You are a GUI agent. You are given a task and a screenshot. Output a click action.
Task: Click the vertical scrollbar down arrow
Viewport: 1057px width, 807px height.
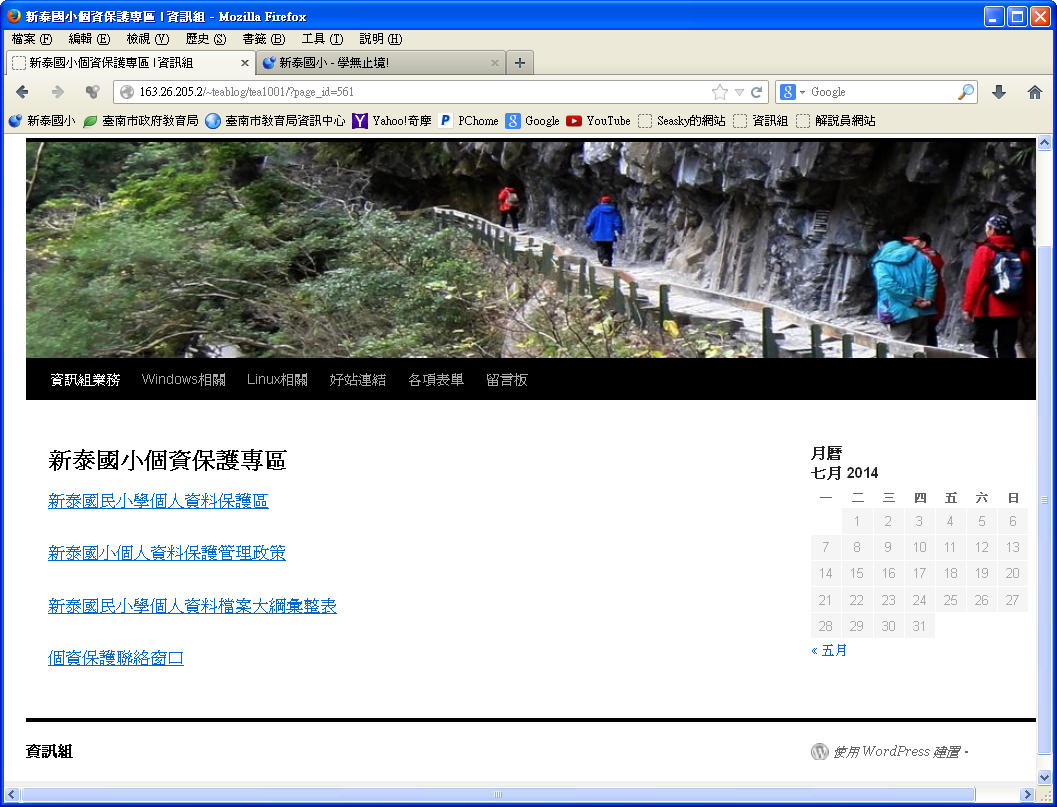[1044, 776]
